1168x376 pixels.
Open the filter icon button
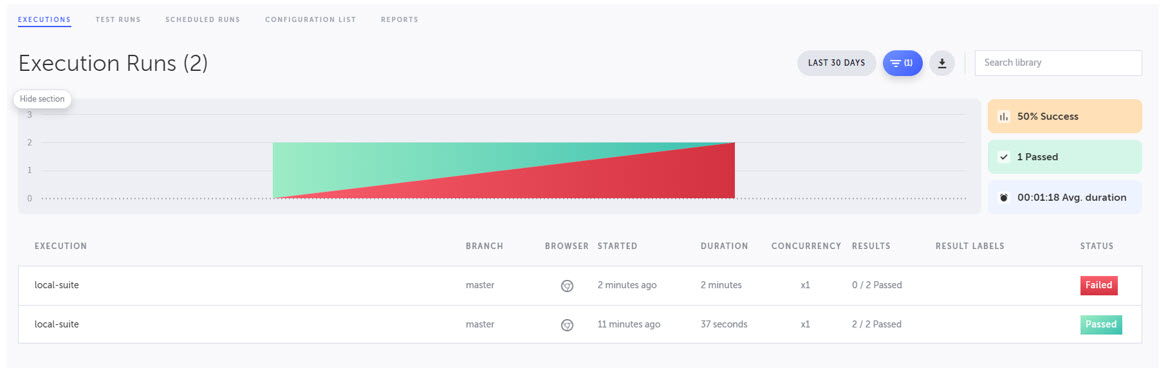coord(903,63)
